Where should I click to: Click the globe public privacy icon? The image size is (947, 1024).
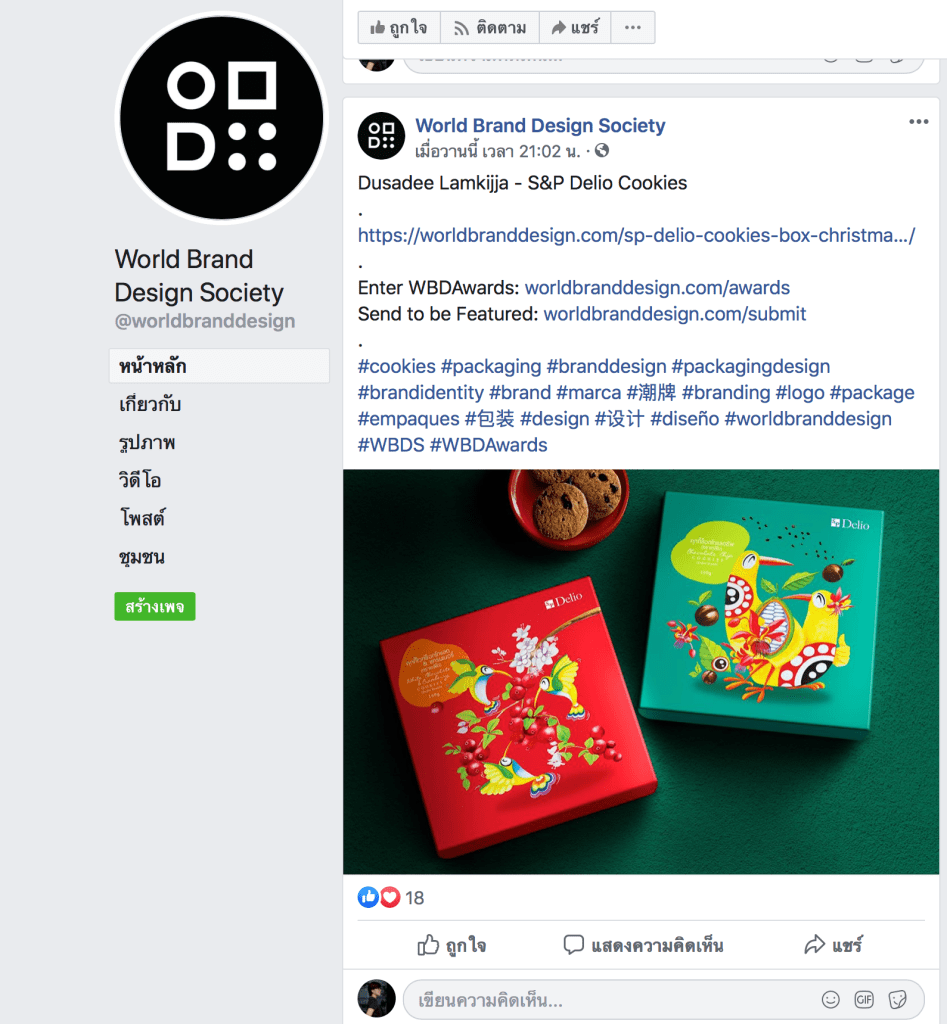602,151
